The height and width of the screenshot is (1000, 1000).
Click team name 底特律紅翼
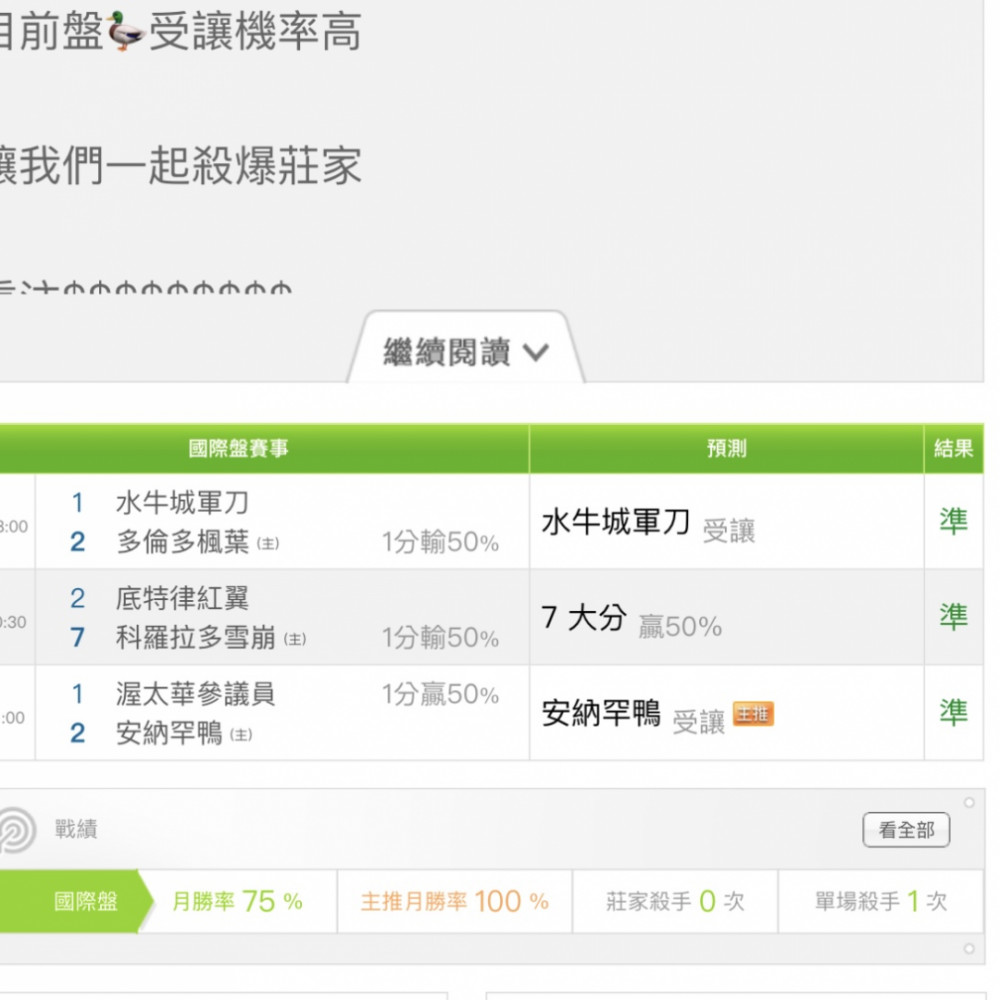pos(182,598)
